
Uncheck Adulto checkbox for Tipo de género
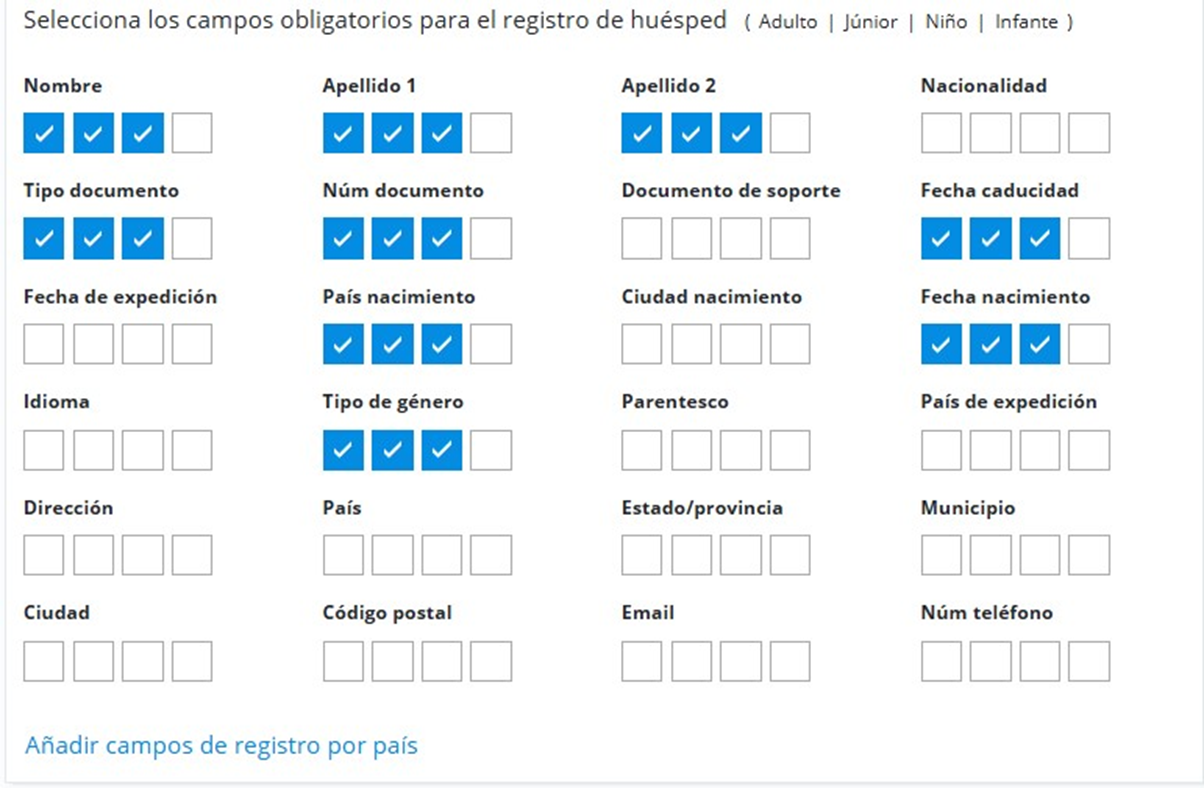point(343,450)
